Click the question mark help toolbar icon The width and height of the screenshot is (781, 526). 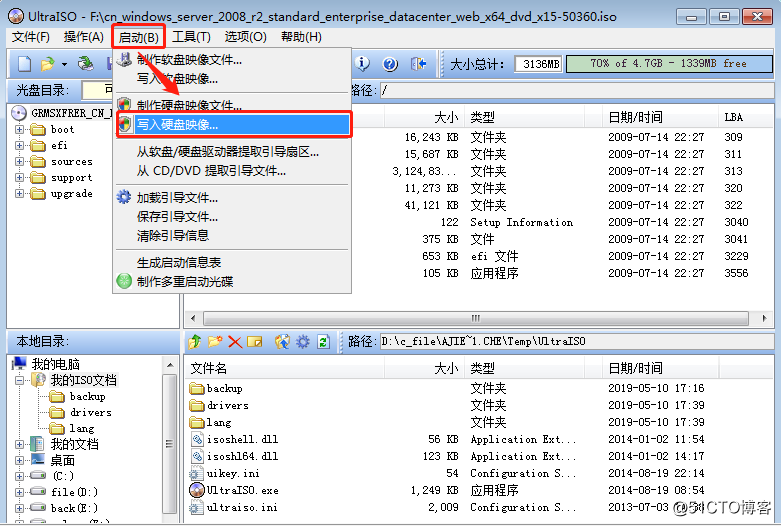tap(390, 64)
